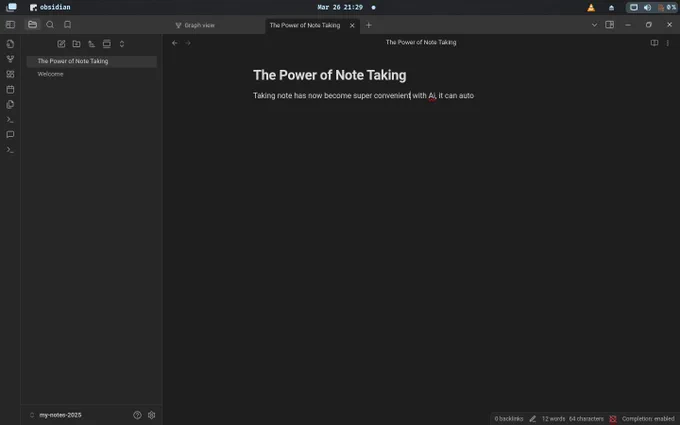Viewport: 680px width, 425px height.
Task: Open system volume speaker icon
Action: tap(647, 7)
